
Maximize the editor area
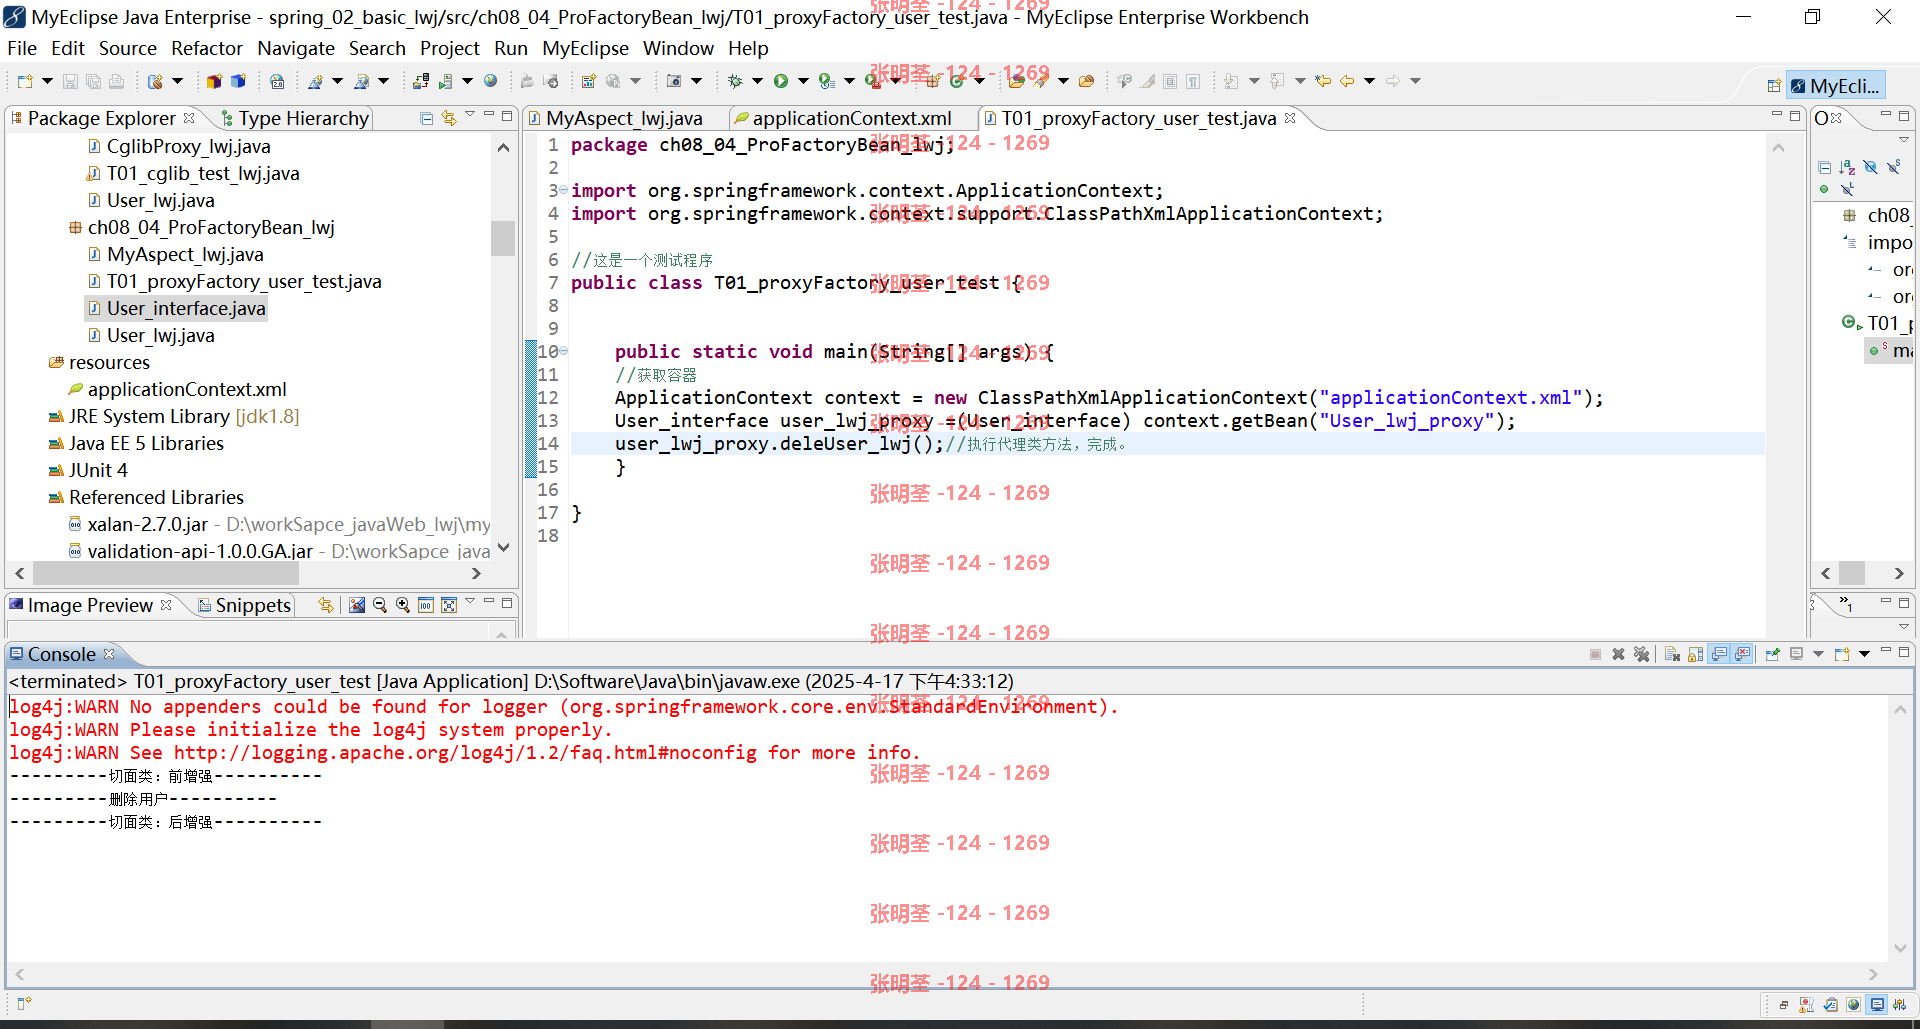point(1795,116)
